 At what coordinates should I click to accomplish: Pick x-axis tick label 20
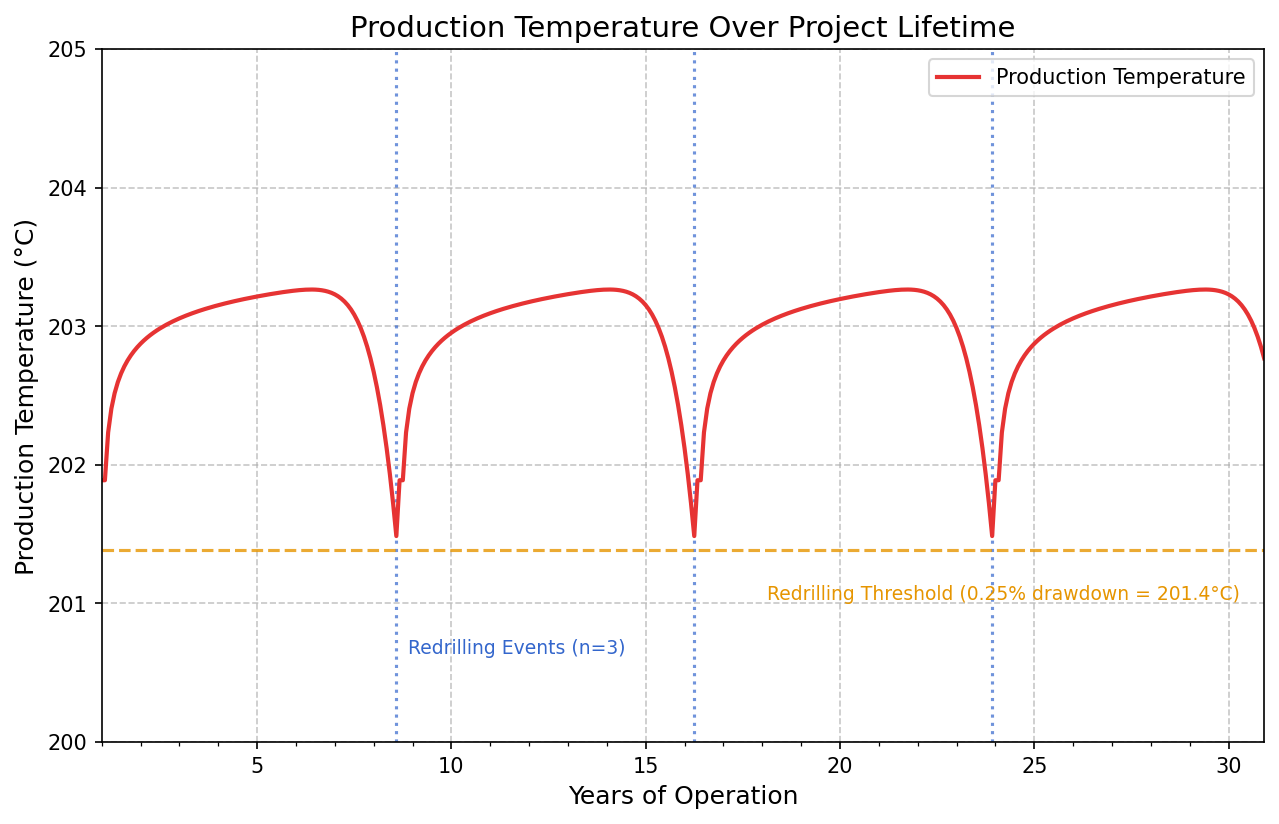click(x=840, y=765)
